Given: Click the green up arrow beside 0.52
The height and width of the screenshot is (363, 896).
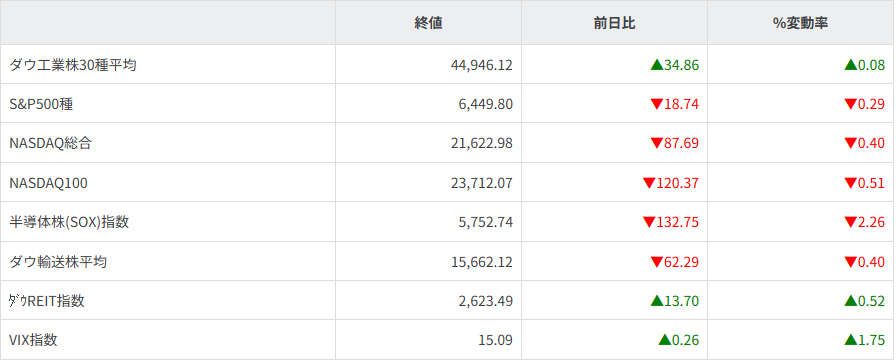Looking at the screenshot, I should point(851,301).
